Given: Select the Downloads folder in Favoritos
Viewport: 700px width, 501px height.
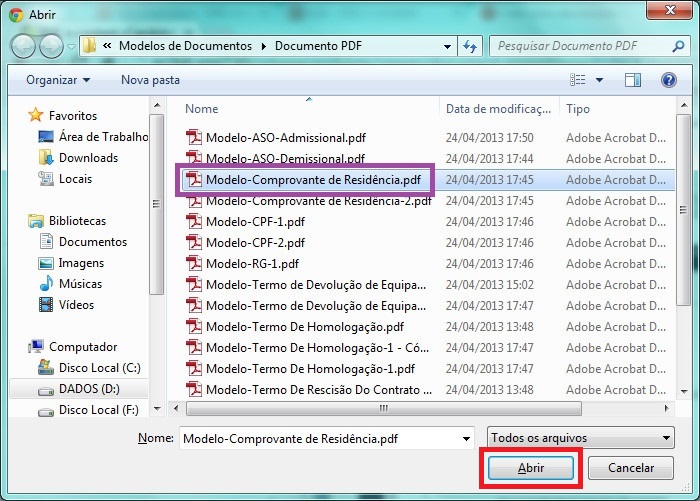Looking at the screenshot, I should [x=88, y=158].
